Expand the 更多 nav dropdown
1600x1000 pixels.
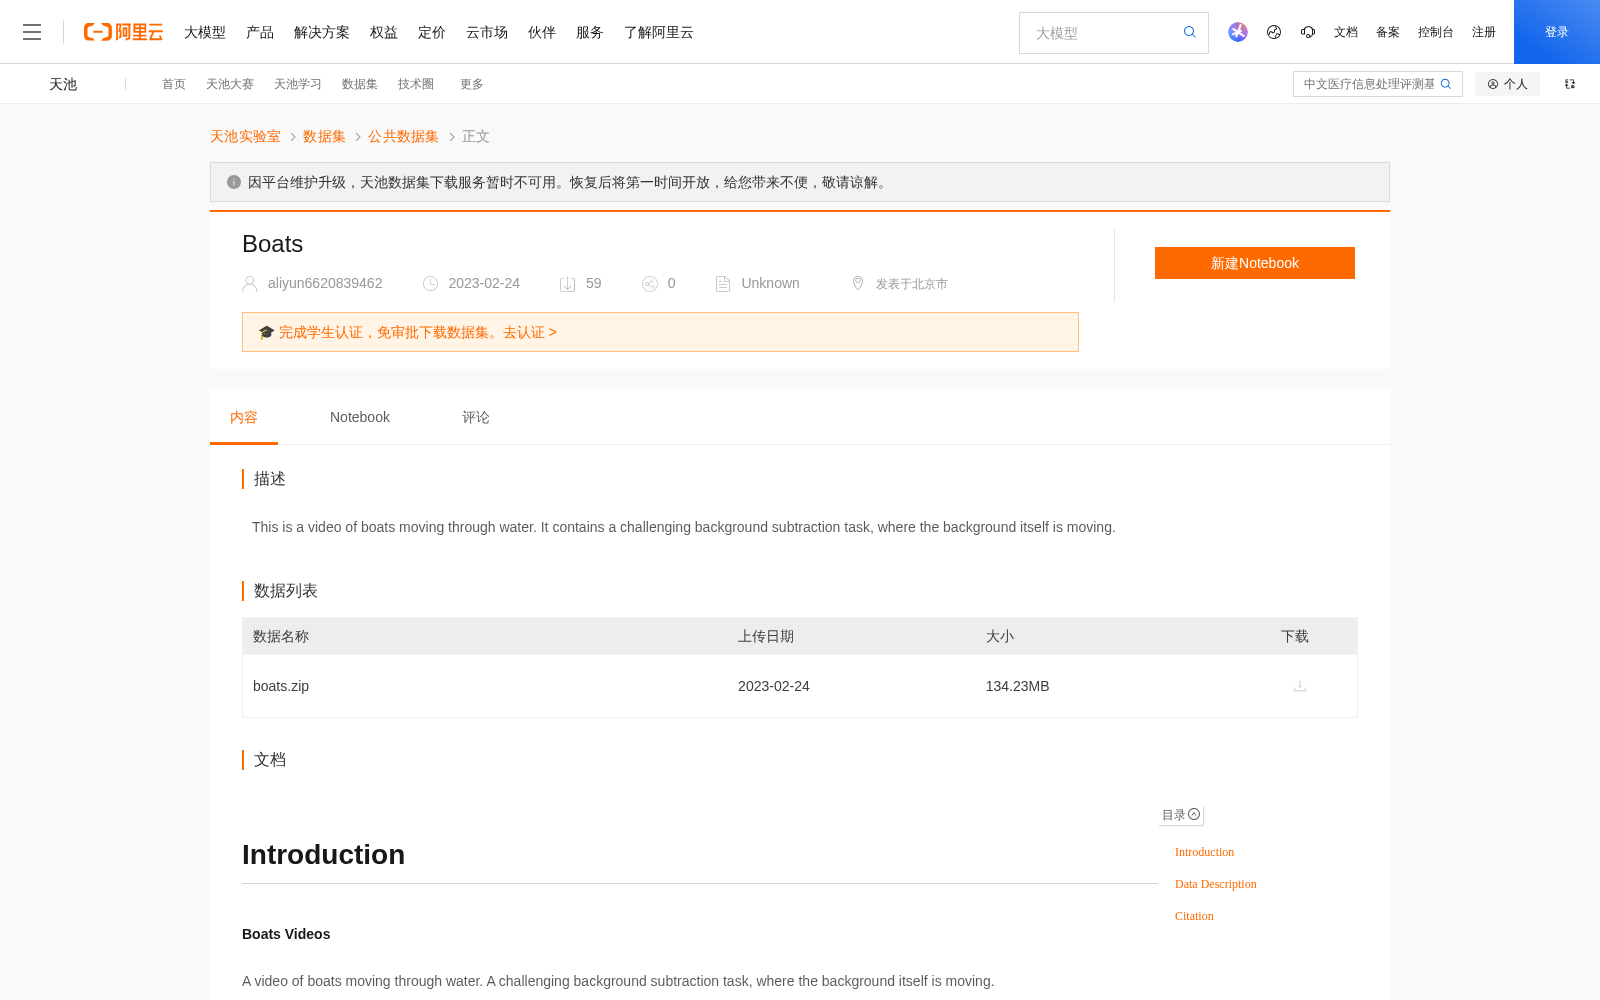pyautogui.click(x=472, y=84)
